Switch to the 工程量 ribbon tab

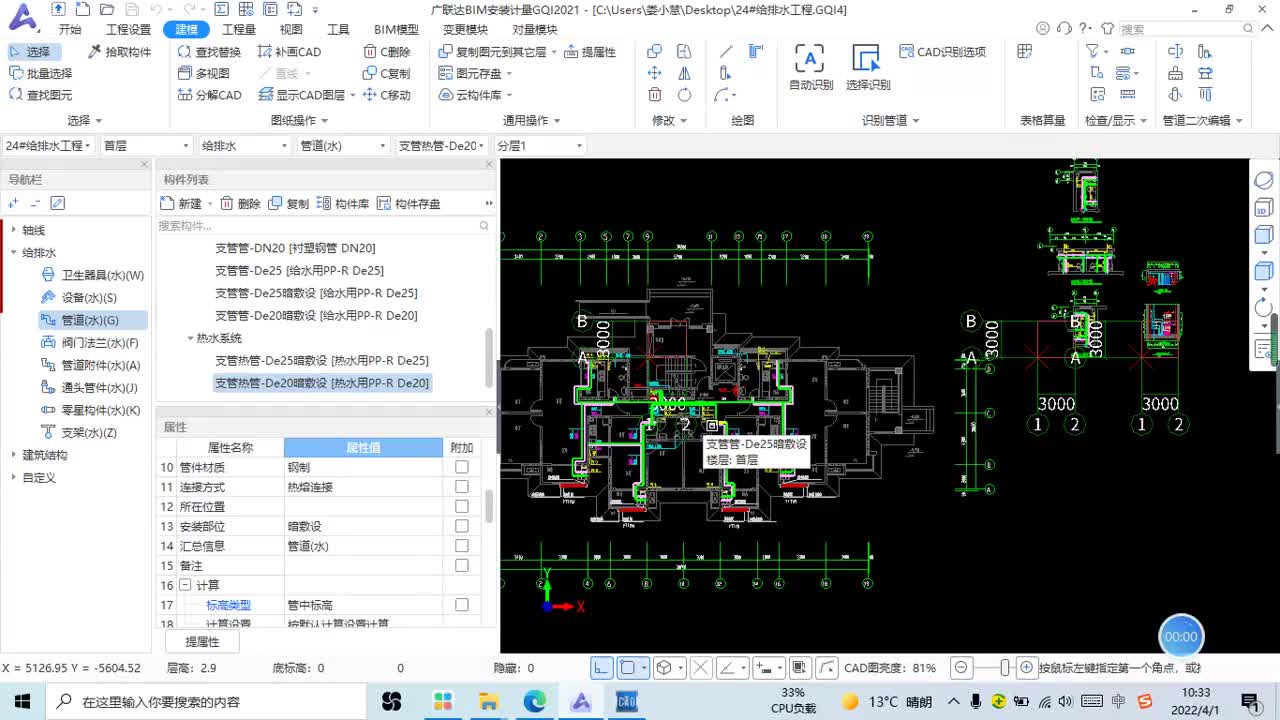(x=239, y=29)
